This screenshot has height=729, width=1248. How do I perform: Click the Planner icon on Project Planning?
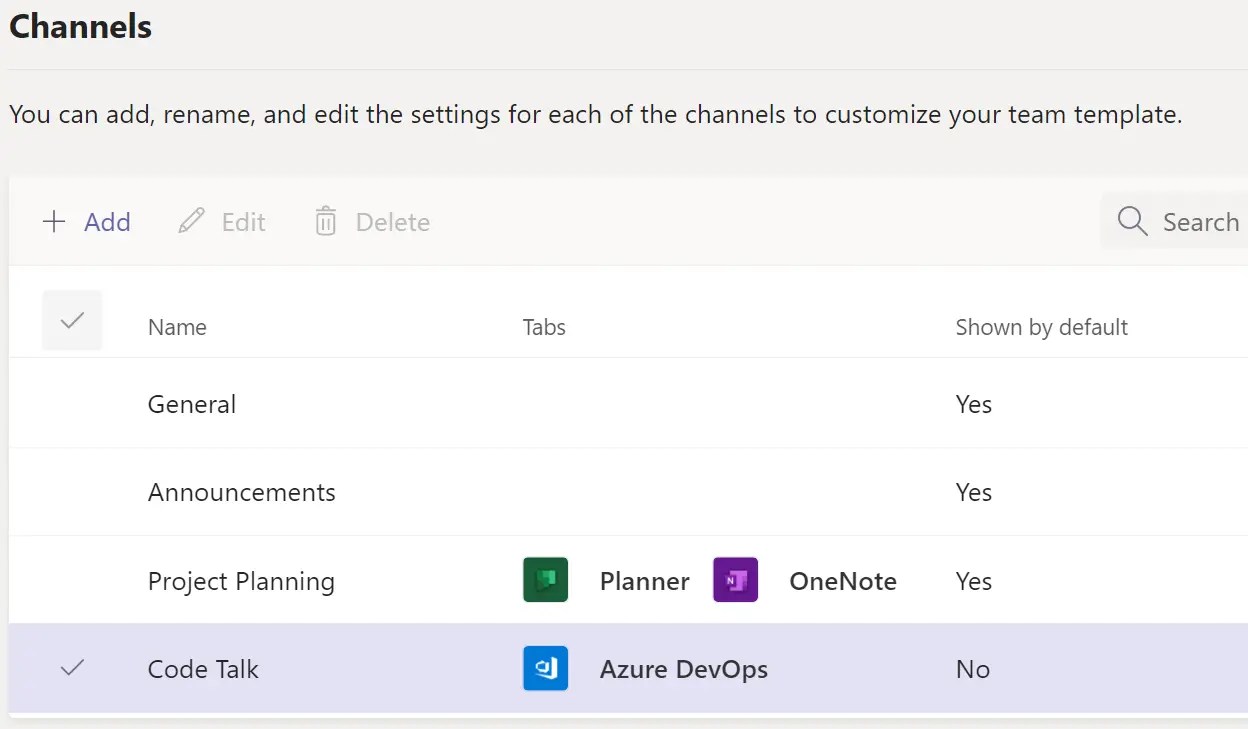tap(545, 580)
